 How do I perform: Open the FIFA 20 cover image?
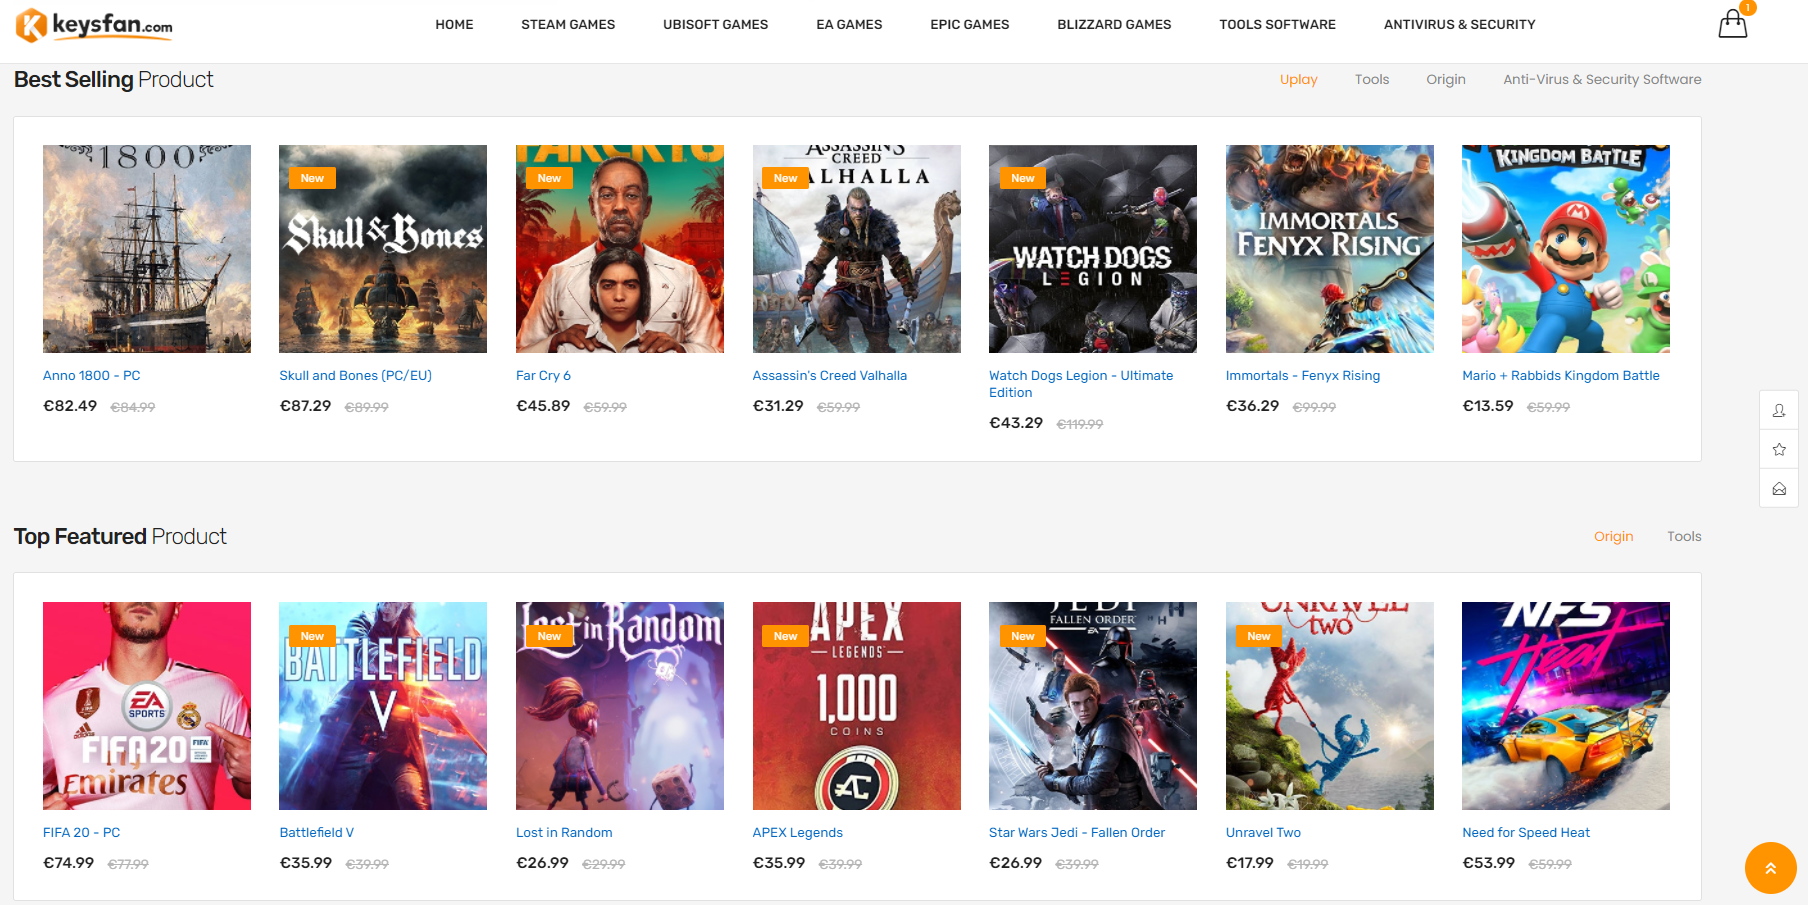pos(147,706)
